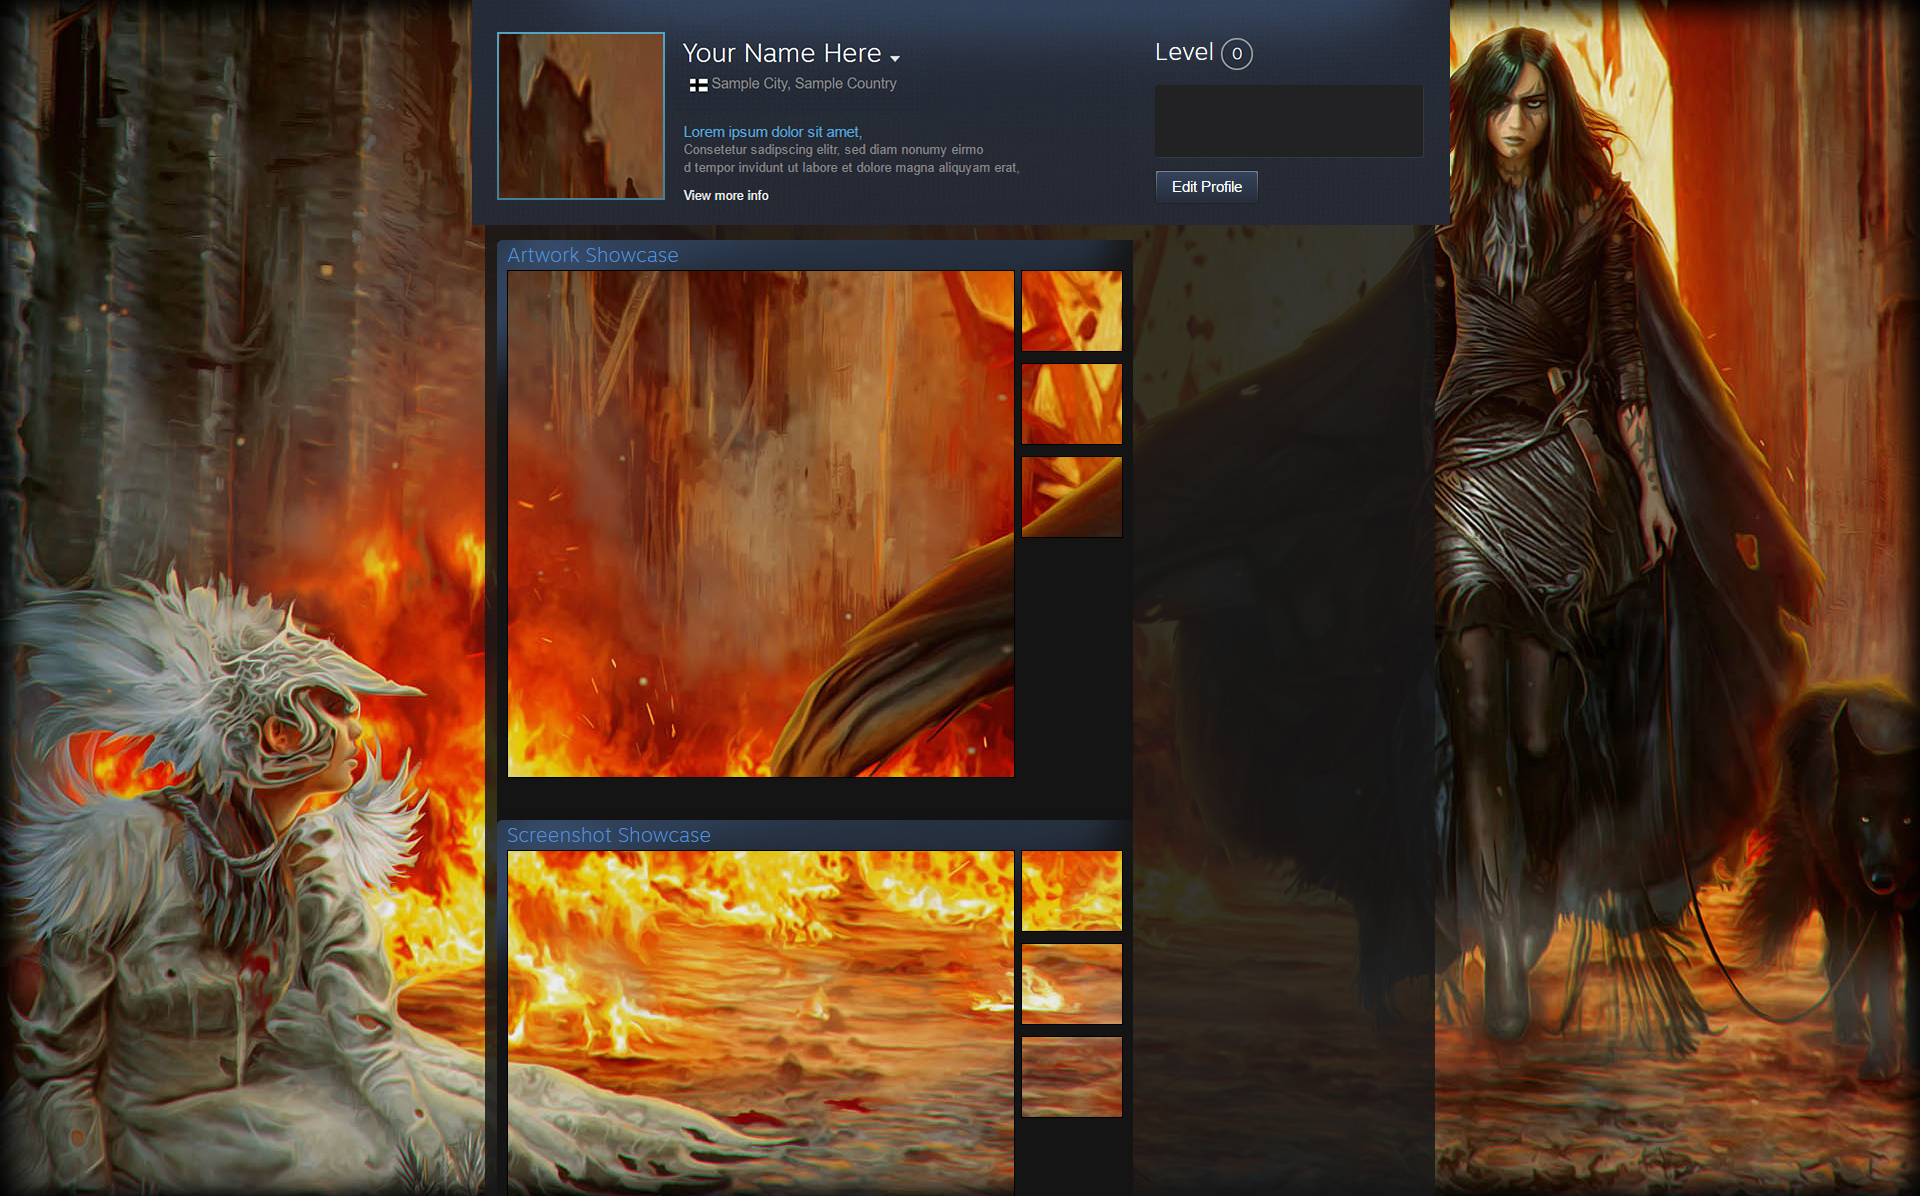Open the Lorem ipsum dolor sit amet link
The image size is (1920, 1196).
click(772, 132)
